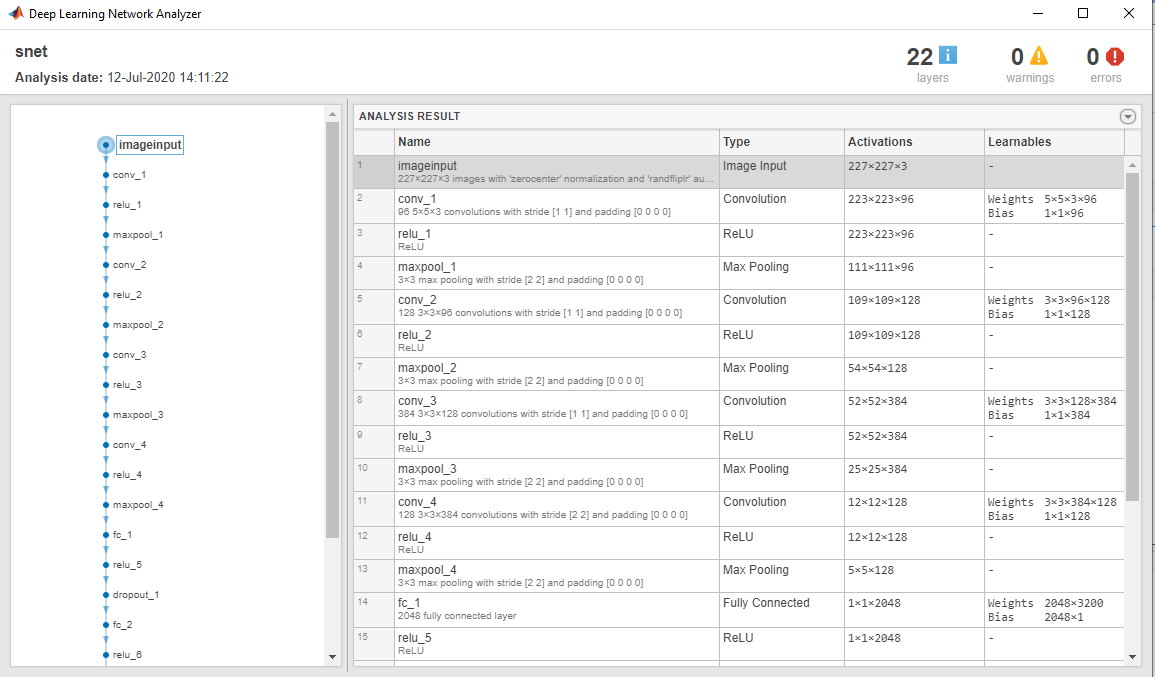Open the Analysis Result options dropdown arrow

point(1128,116)
